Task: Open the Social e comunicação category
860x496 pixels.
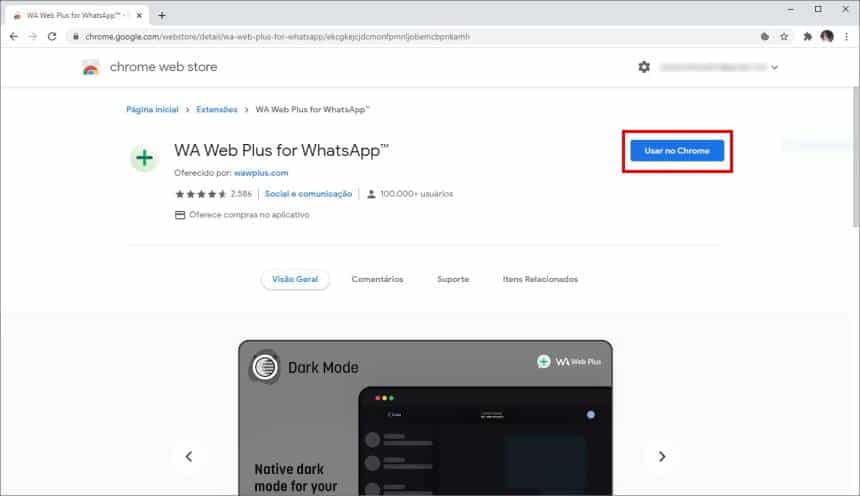Action: tap(308, 194)
